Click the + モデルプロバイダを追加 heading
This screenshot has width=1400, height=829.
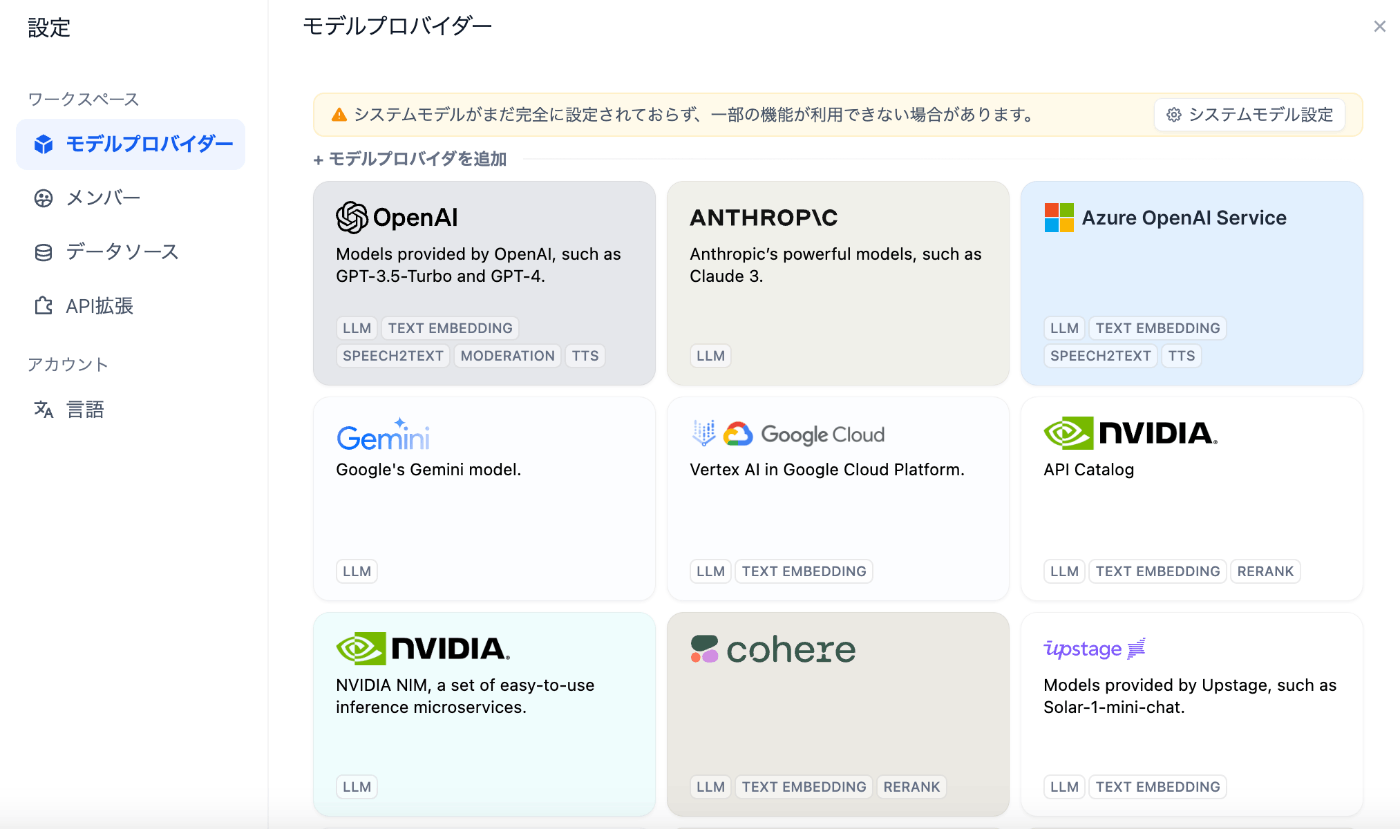pos(410,159)
